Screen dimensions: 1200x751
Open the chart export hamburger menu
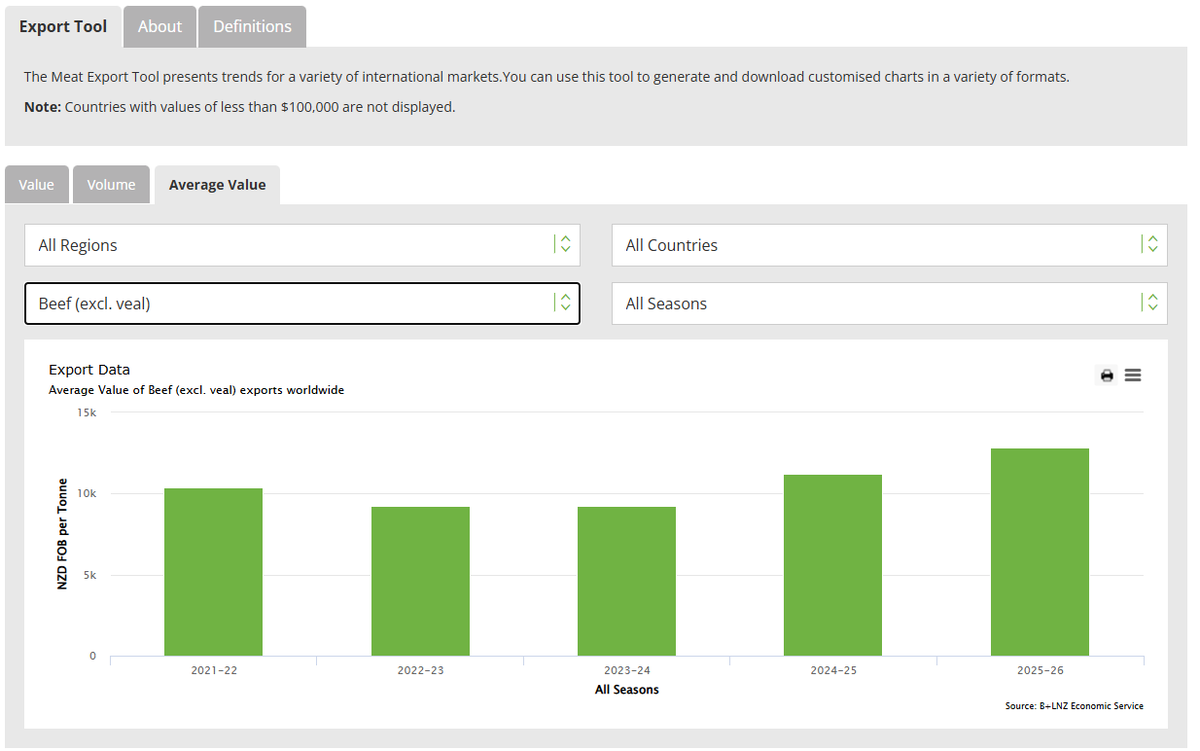1132,375
